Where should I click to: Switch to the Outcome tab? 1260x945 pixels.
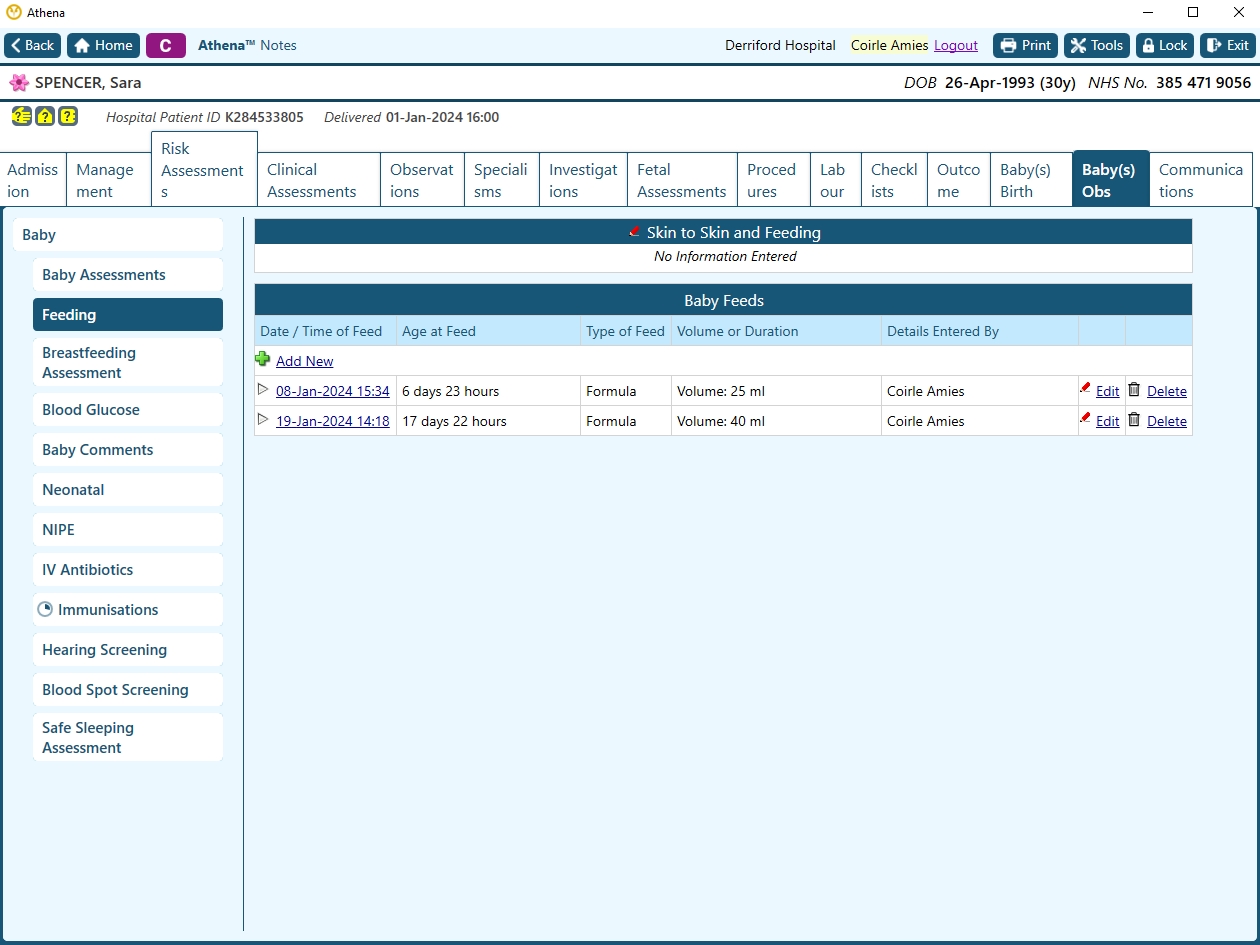pos(959,180)
